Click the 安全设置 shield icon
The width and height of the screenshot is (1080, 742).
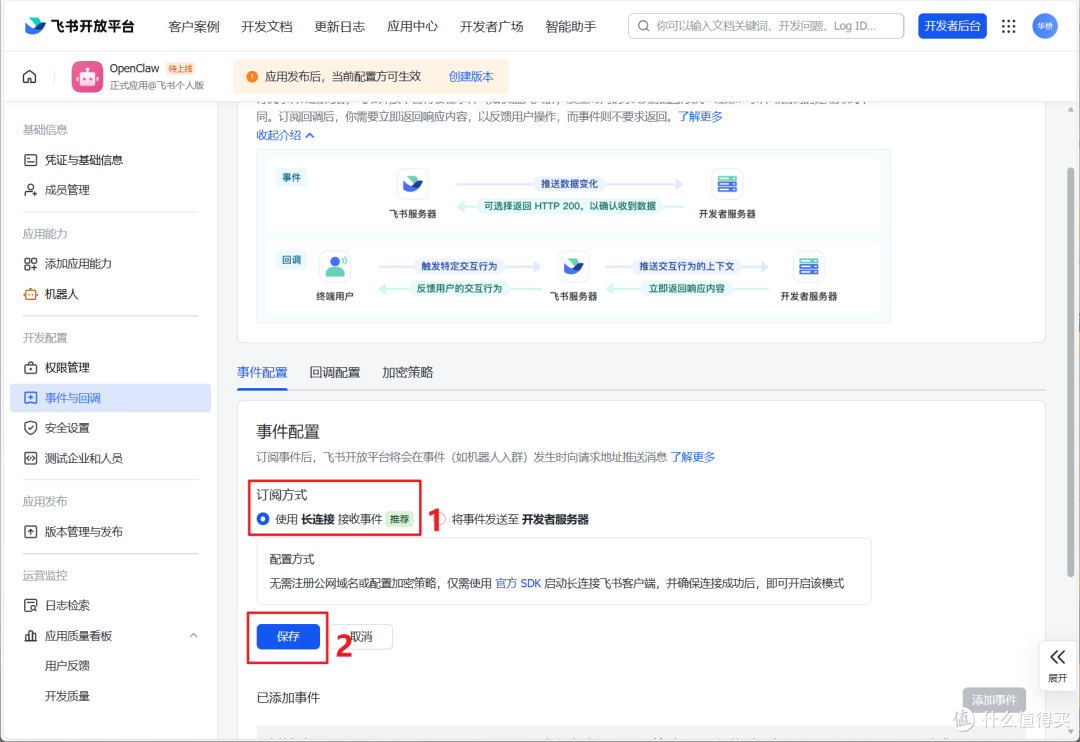[x=30, y=428]
